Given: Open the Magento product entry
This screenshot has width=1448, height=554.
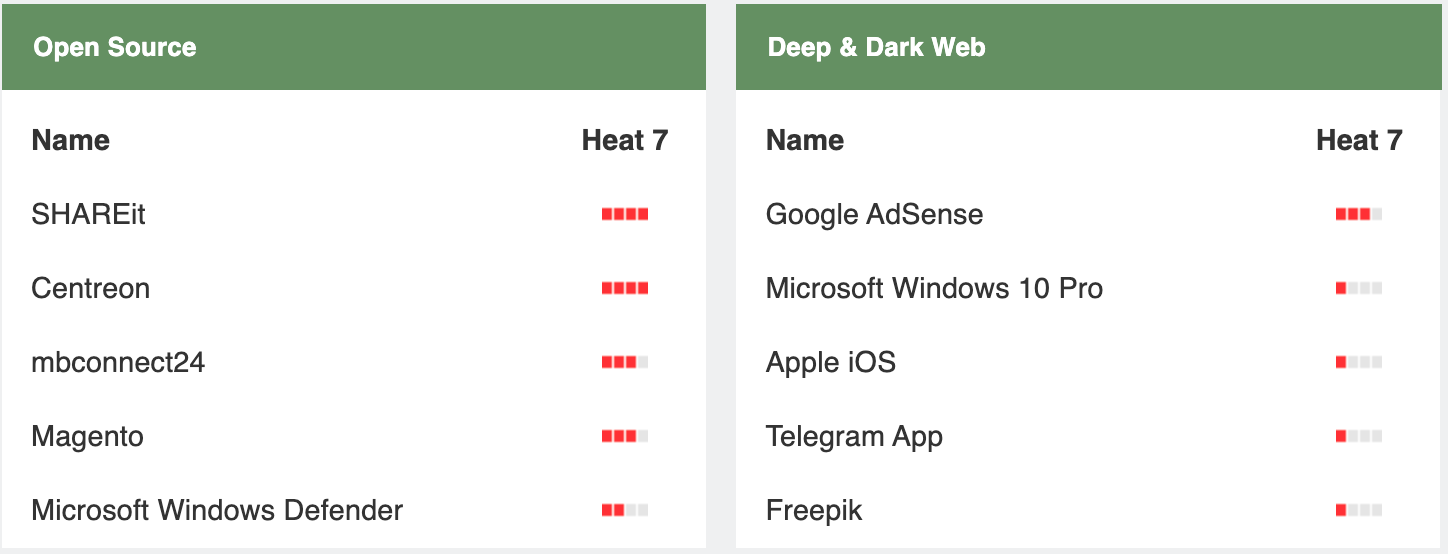Looking at the screenshot, I should click(87, 436).
